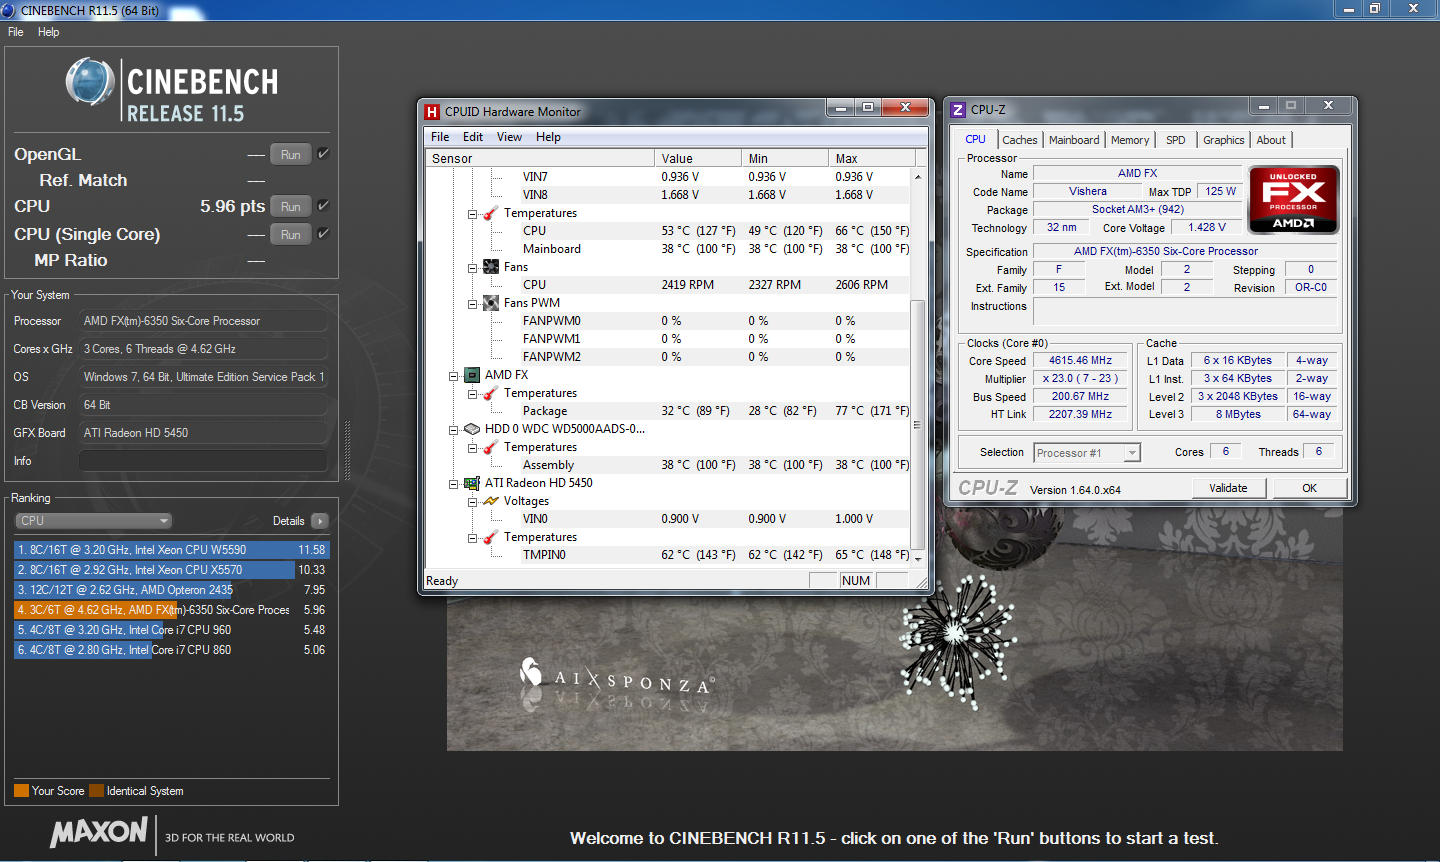Click the Info input field in Your System
The height and width of the screenshot is (862, 1440).
[203, 461]
